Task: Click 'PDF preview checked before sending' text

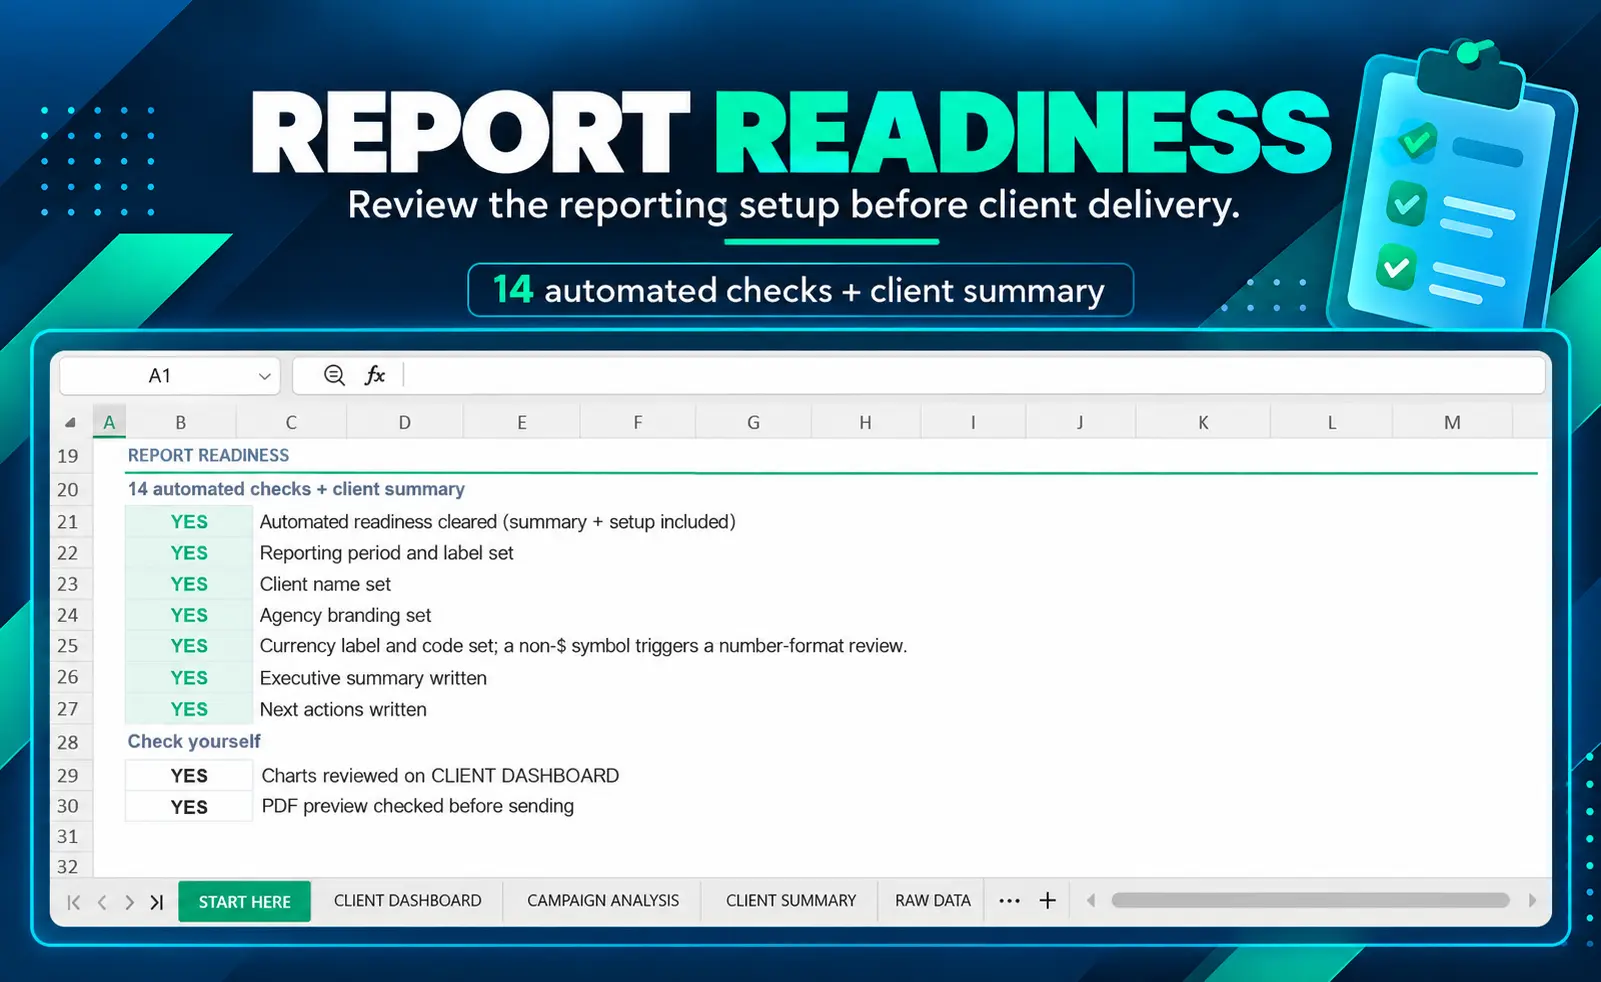Action: click(x=417, y=806)
